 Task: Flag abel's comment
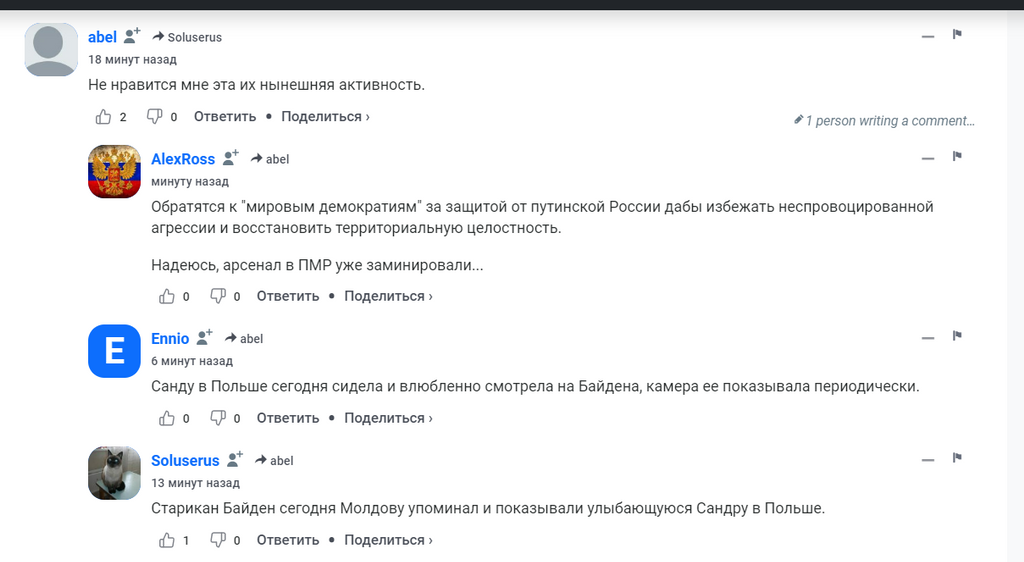point(957,35)
